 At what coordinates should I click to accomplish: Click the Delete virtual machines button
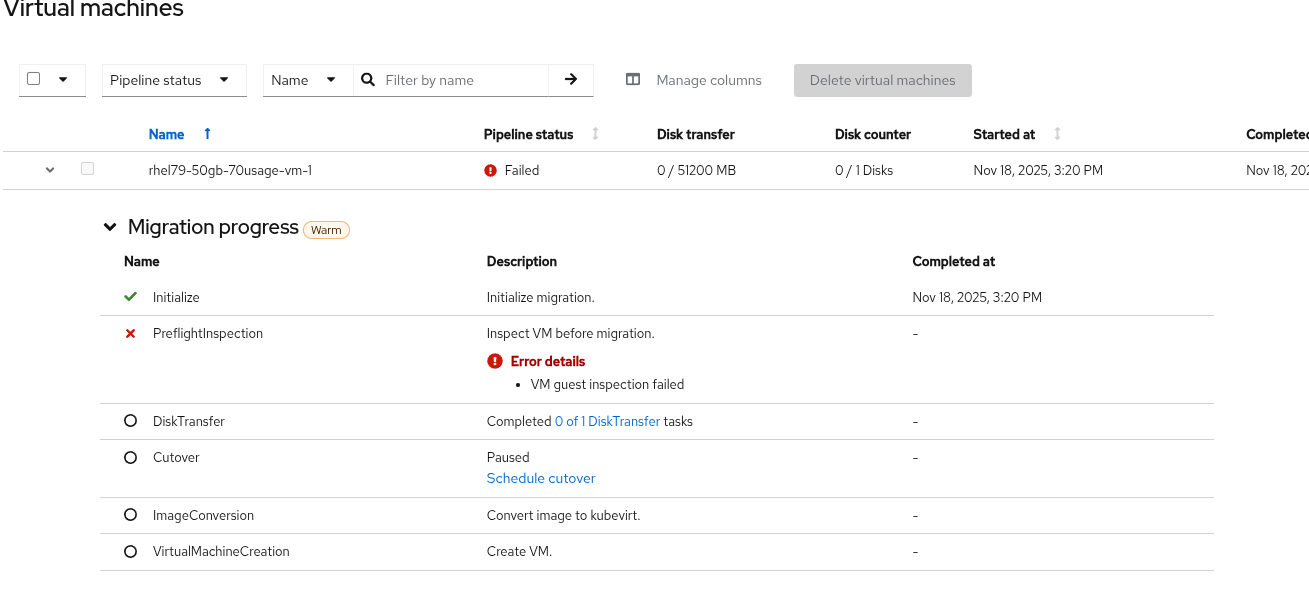882,80
